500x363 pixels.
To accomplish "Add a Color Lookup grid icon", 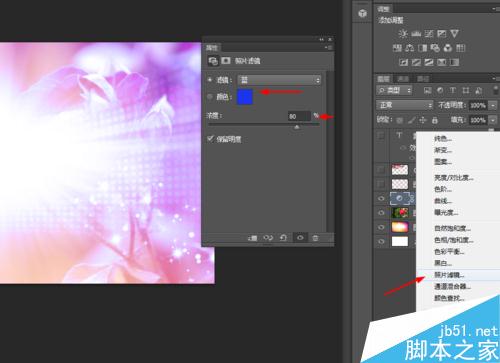I will [x=460, y=48].
